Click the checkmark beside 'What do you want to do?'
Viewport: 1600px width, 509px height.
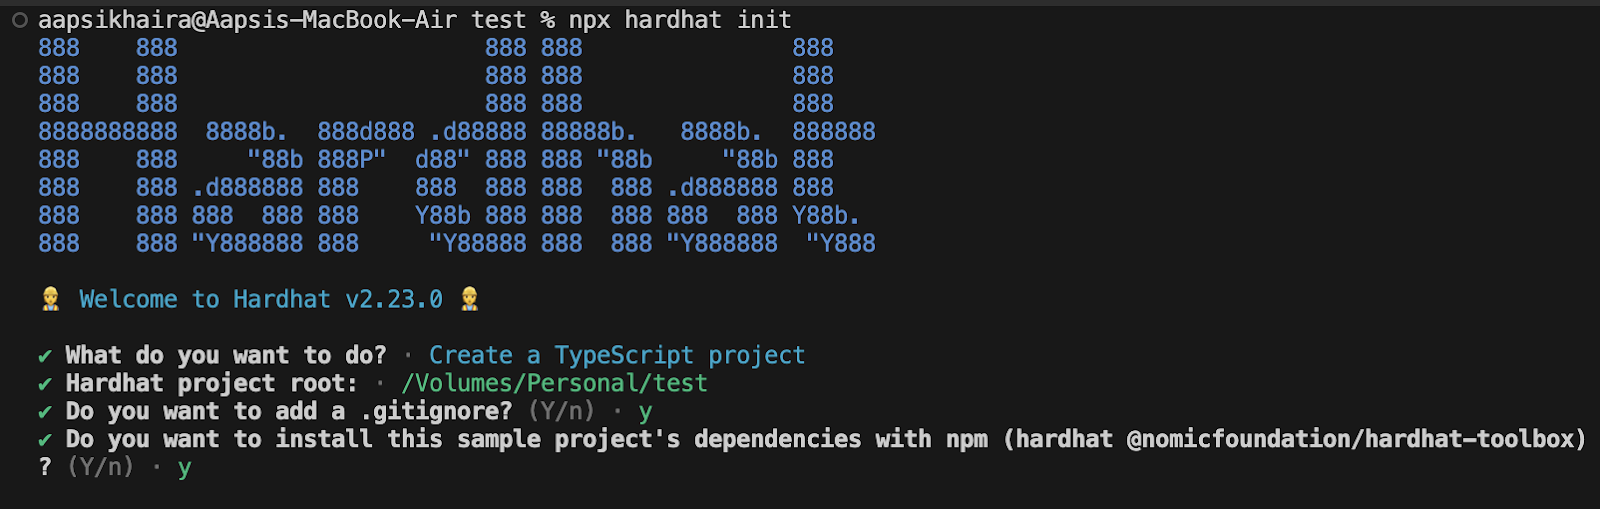pyautogui.click(x=45, y=356)
